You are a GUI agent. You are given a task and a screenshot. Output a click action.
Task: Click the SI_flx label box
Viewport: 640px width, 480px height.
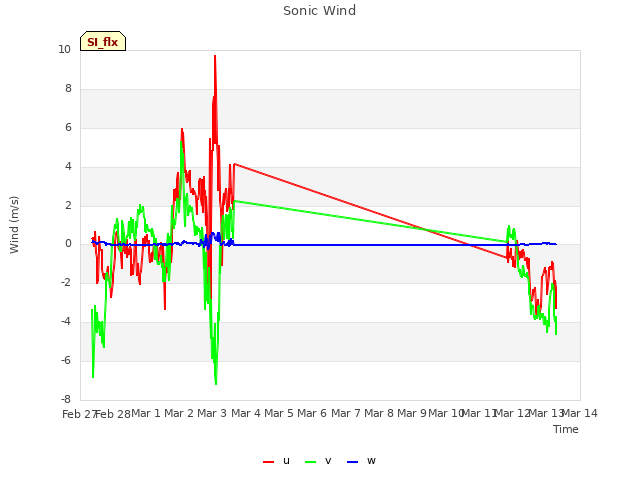click(103, 41)
